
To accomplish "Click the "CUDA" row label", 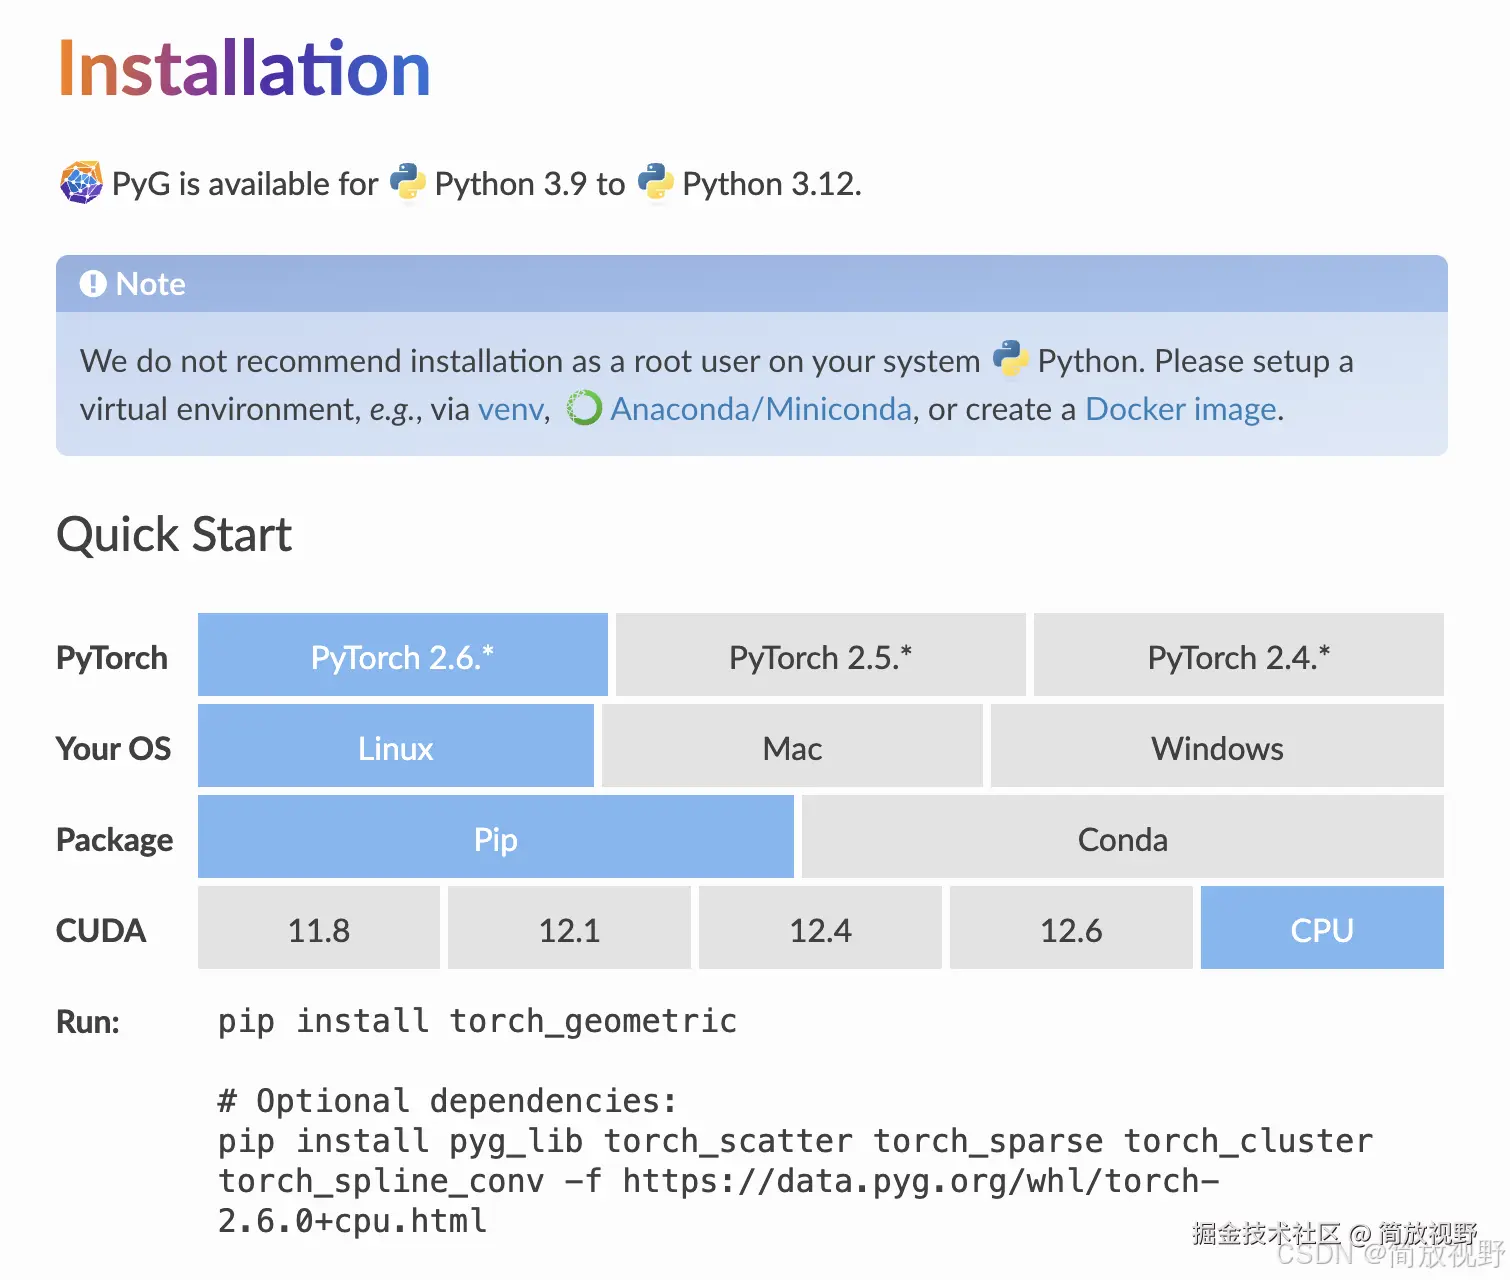I will (101, 930).
